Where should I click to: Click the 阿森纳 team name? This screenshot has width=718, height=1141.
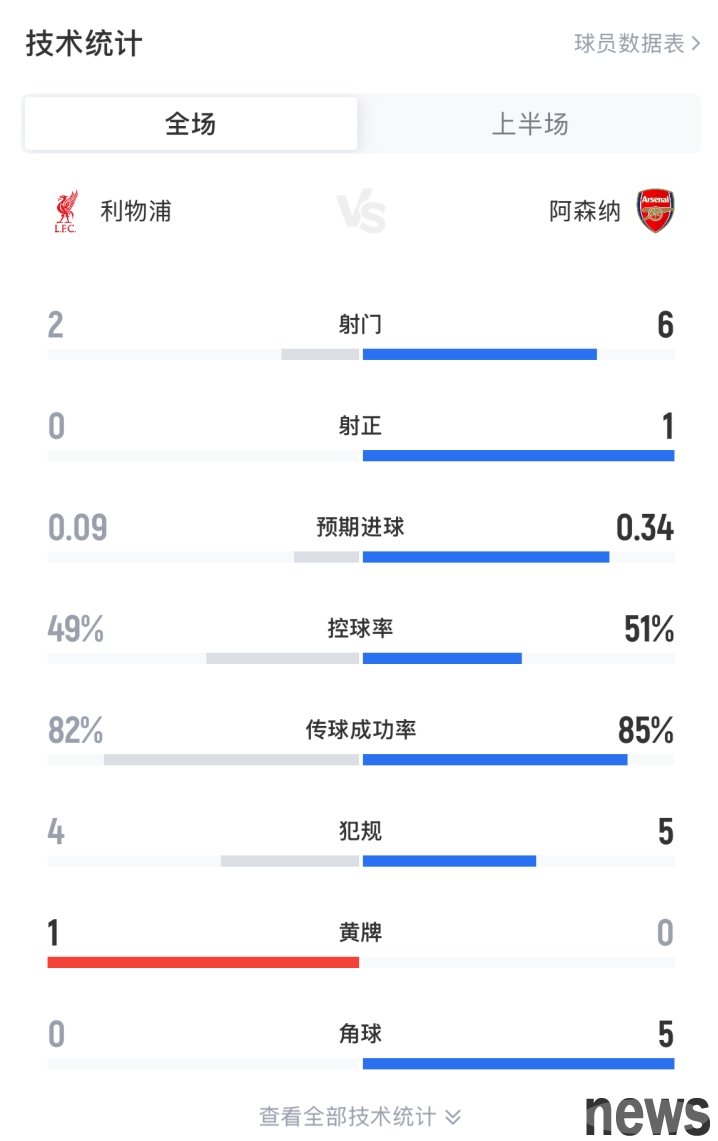point(585,212)
